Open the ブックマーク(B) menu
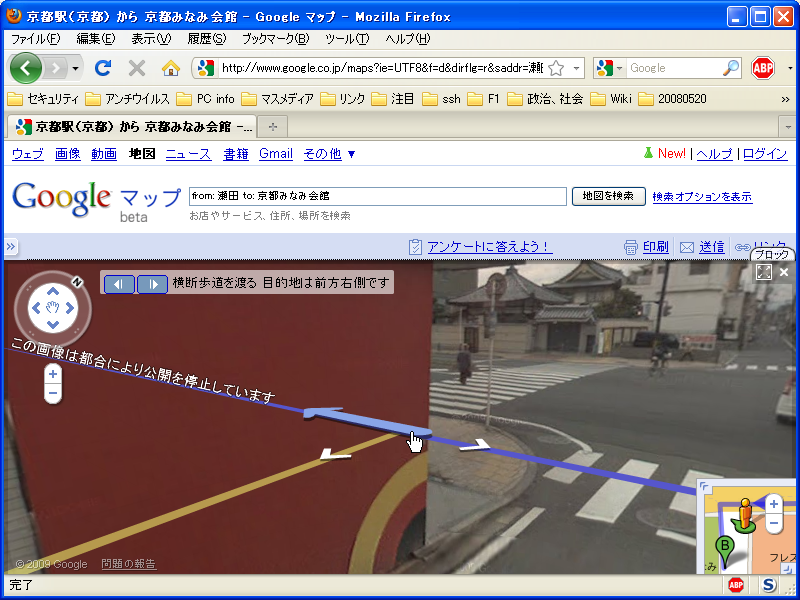This screenshot has width=800, height=600. pos(276,39)
